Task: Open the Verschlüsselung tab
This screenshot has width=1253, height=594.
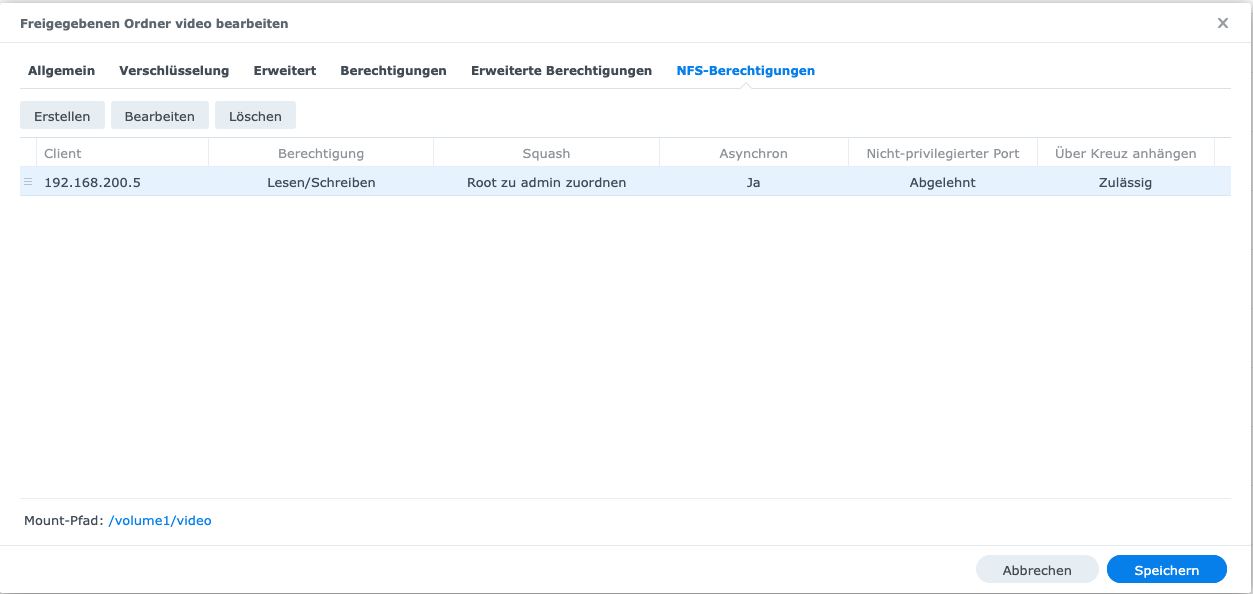Action: pyautogui.click(x=174, y=71)
